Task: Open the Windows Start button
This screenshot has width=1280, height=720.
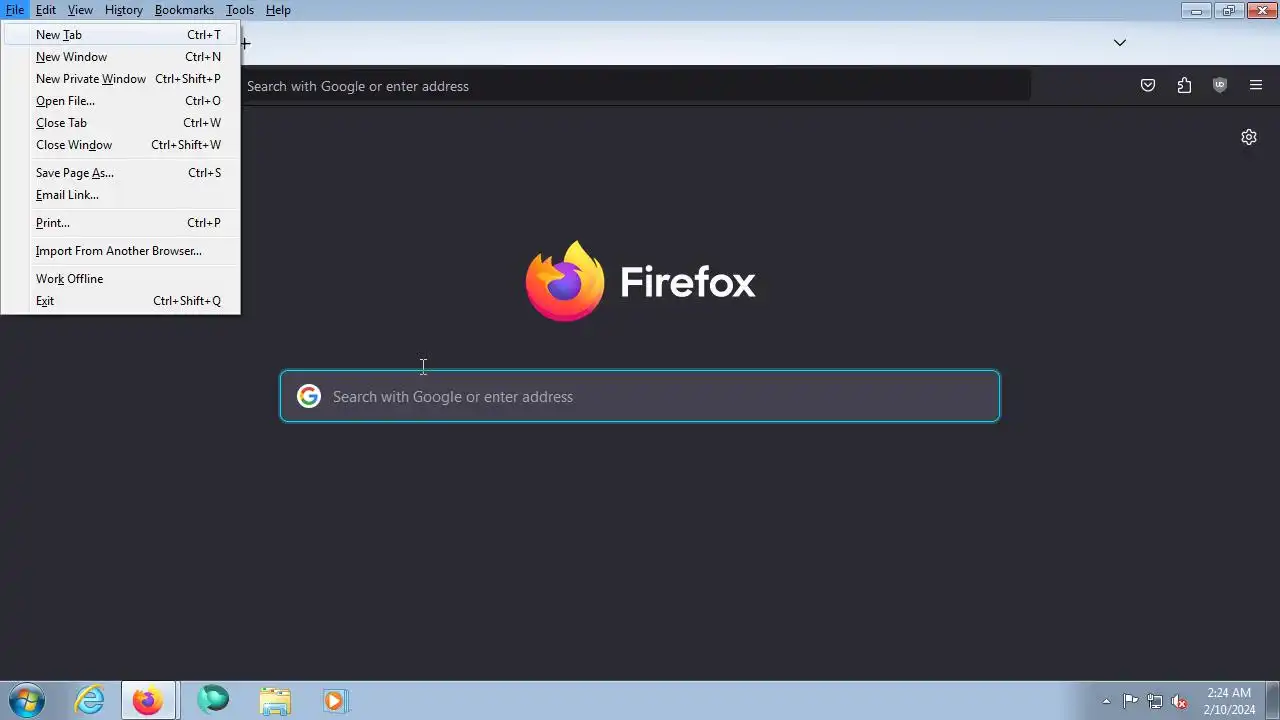Action: (27, 700)
